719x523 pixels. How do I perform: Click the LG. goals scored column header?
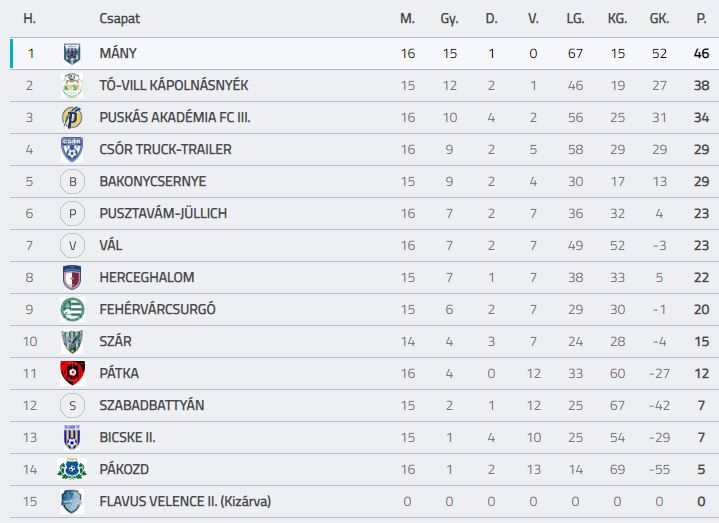tap(575, 19)
